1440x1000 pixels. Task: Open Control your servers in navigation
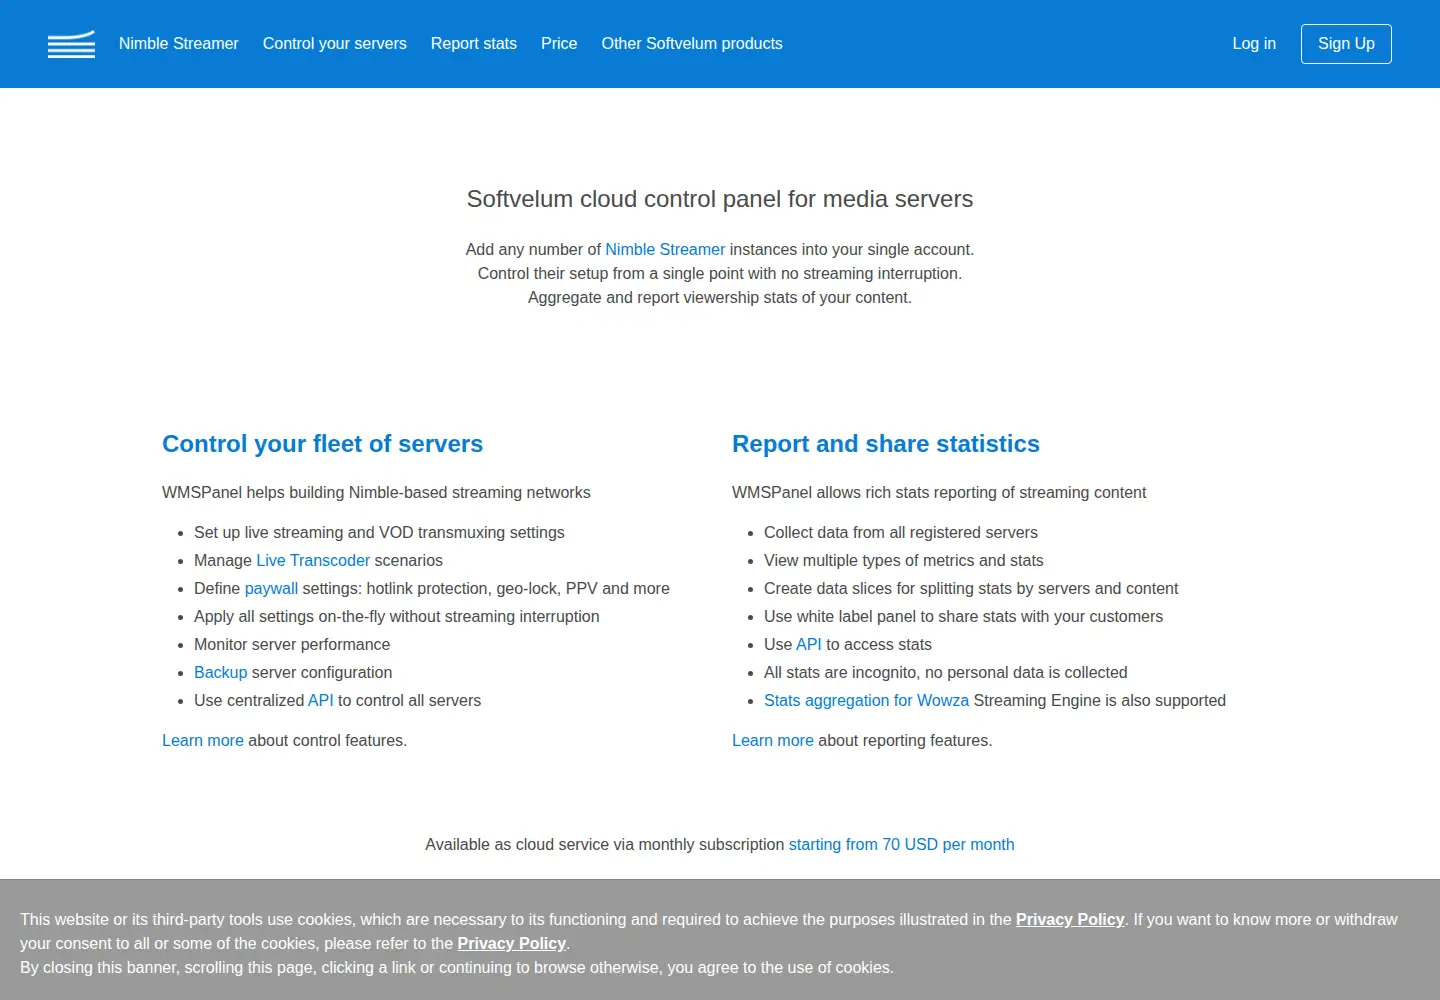(x=335, y=44)
